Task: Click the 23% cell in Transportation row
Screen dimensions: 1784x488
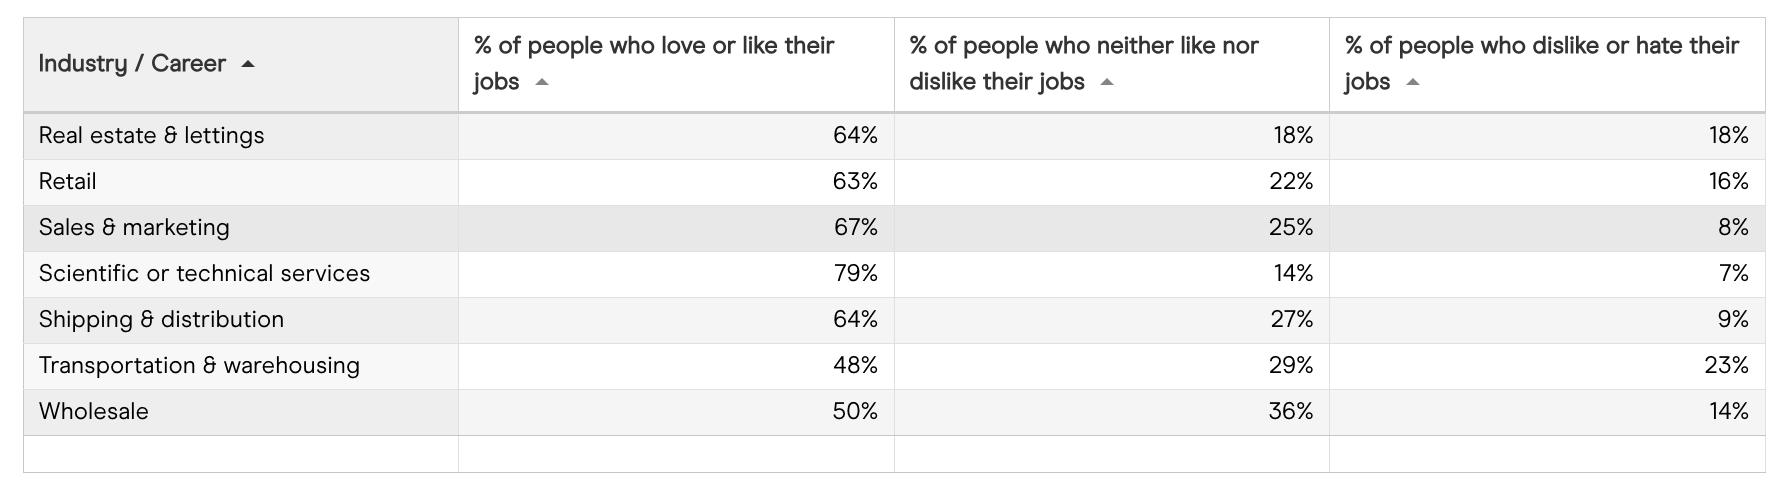Action: click(1726, 366)
